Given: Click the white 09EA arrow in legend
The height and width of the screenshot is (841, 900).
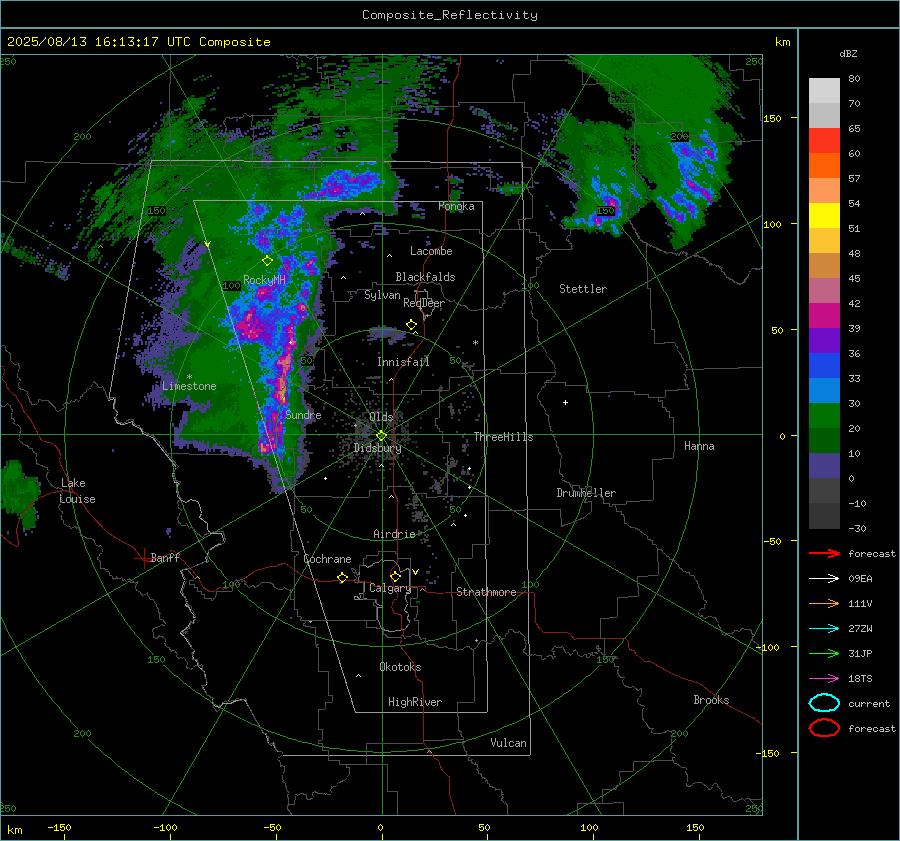Looking at the screenshot, I should 824,579.
